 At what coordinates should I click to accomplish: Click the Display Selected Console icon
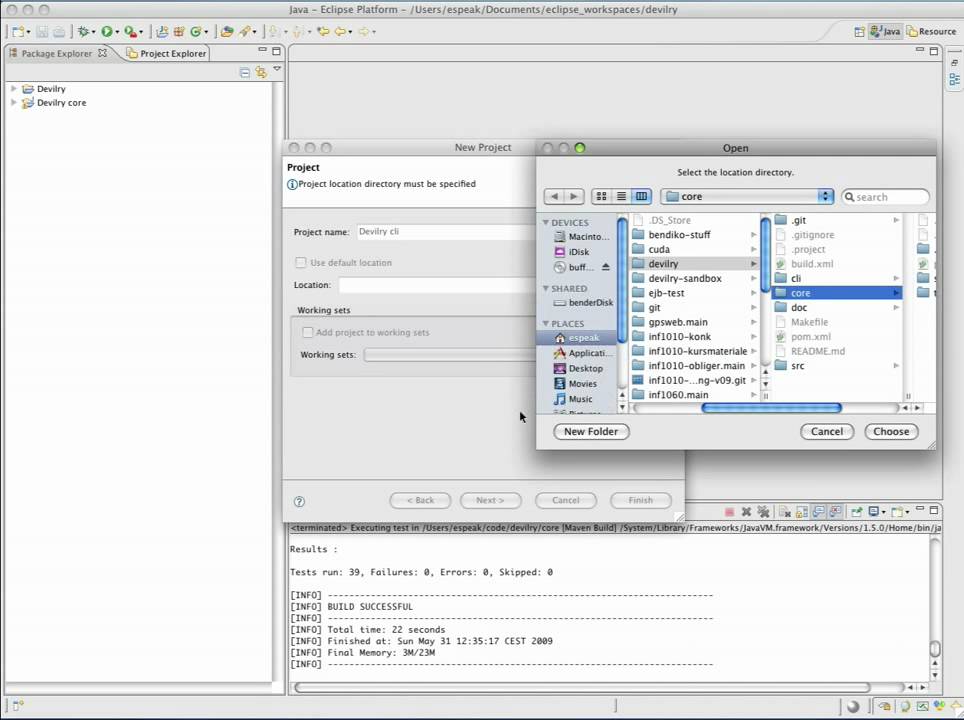coord(874,512)
